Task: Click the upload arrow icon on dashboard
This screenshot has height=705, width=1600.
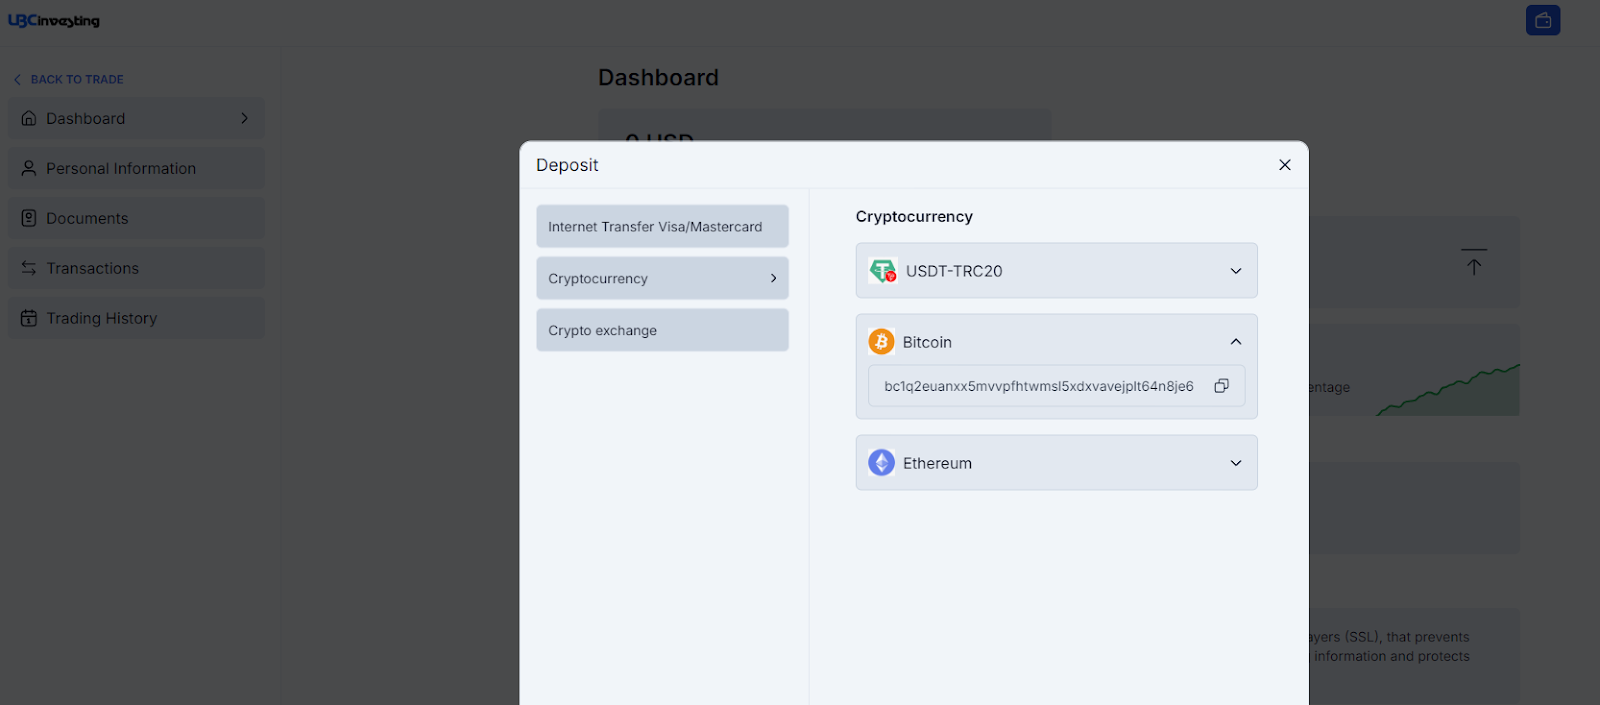Action: (1474, 262)
